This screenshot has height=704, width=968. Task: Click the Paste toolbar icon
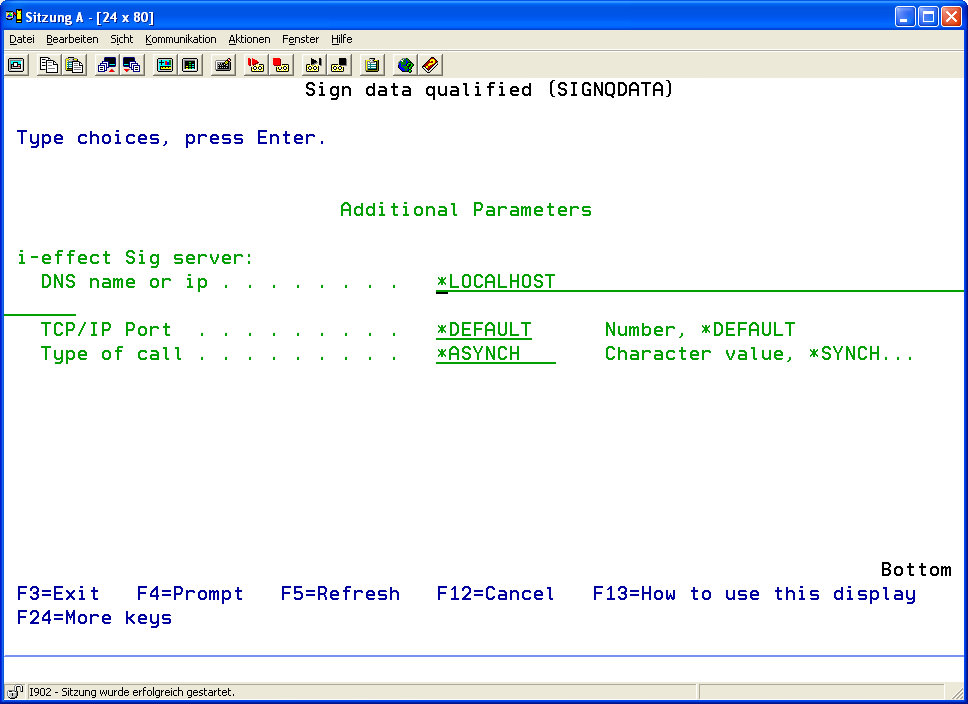(74, 65)
